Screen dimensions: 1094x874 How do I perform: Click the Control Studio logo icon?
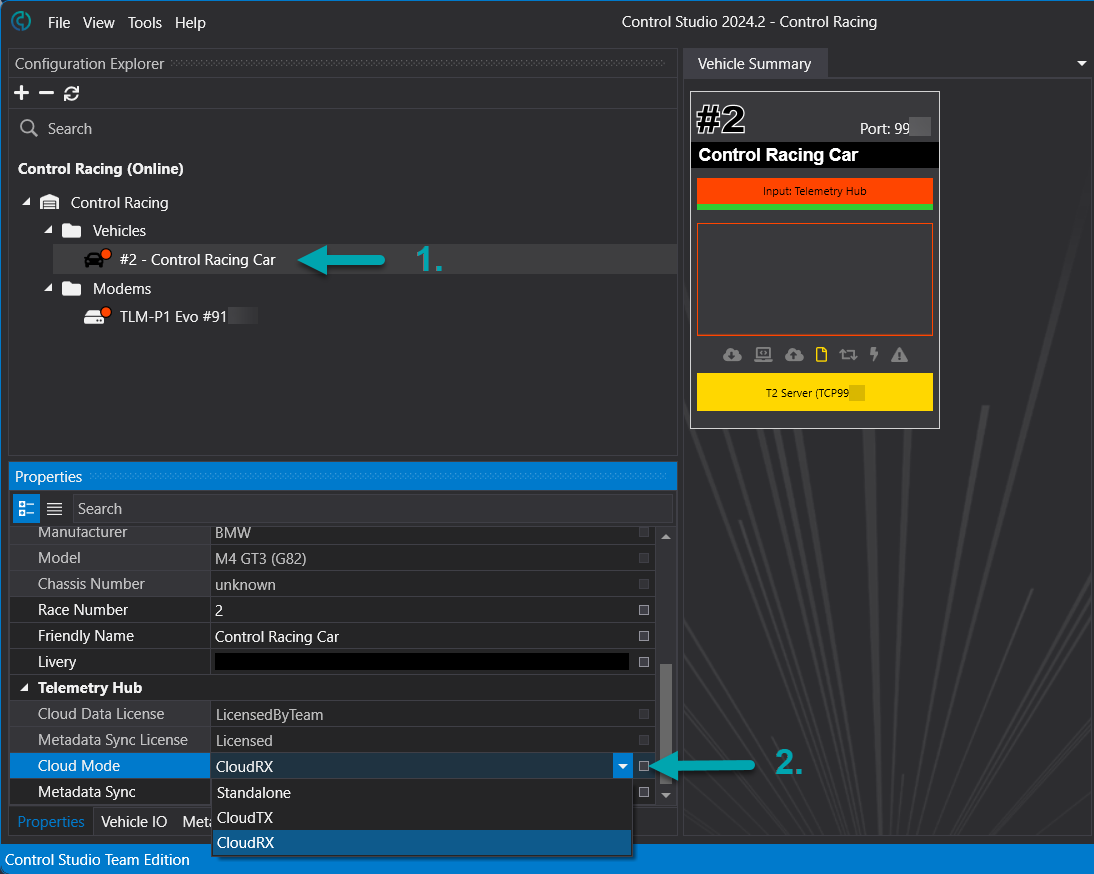pos(21,22)
